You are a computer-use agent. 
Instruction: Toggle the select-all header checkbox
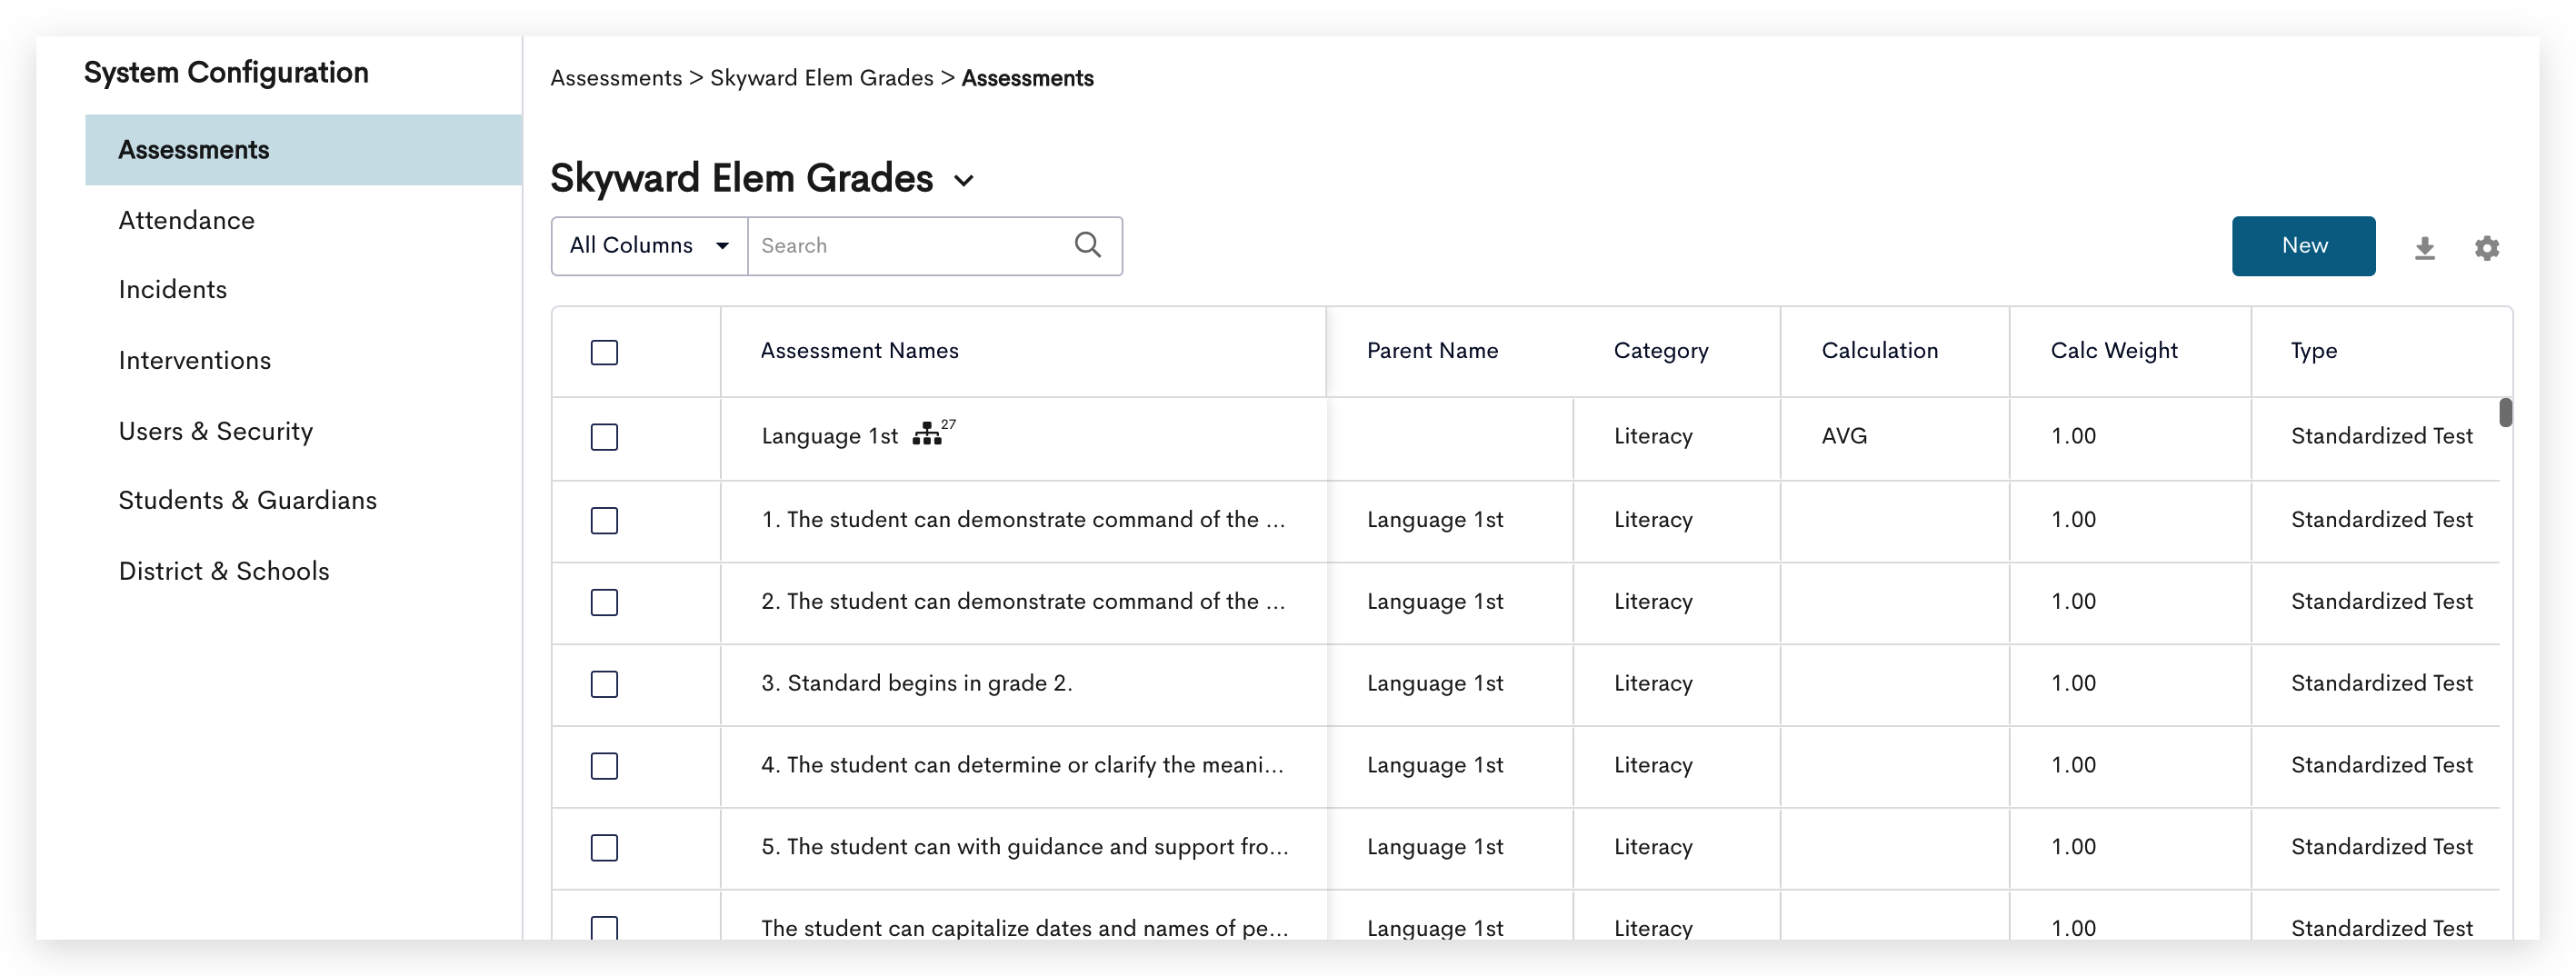[x=604, y=352]
